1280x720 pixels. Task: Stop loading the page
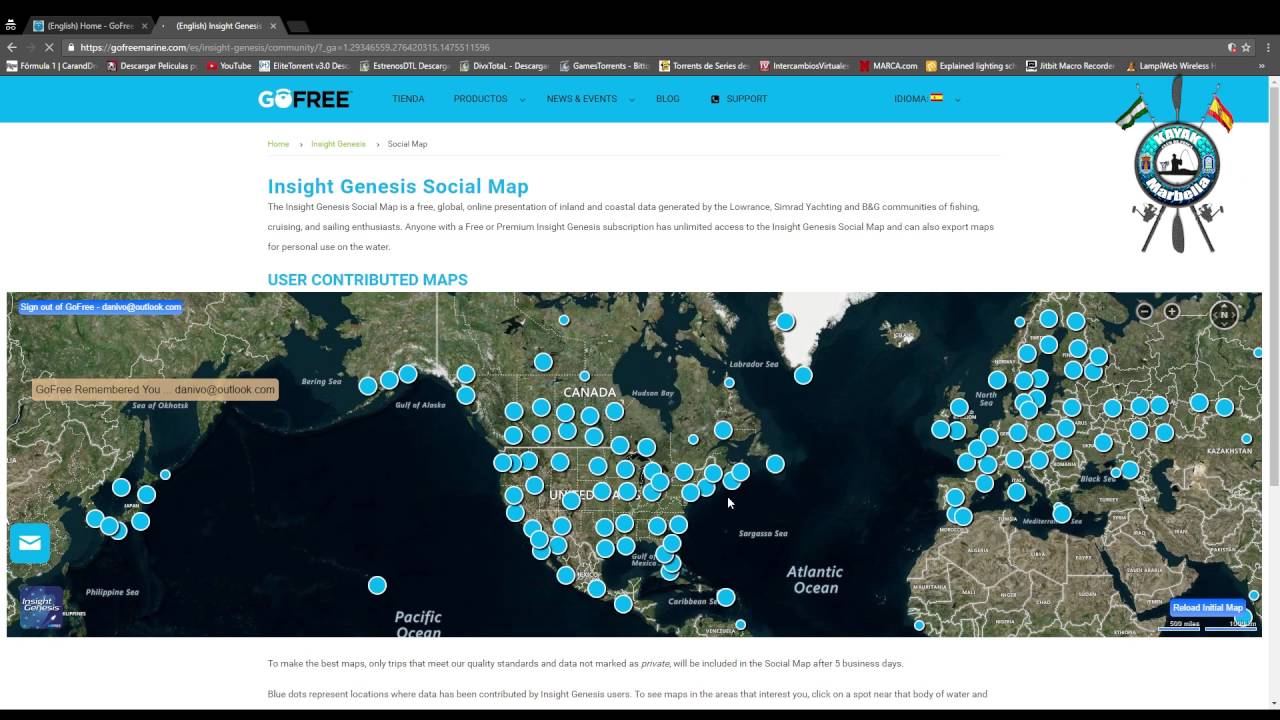point(48,47)
